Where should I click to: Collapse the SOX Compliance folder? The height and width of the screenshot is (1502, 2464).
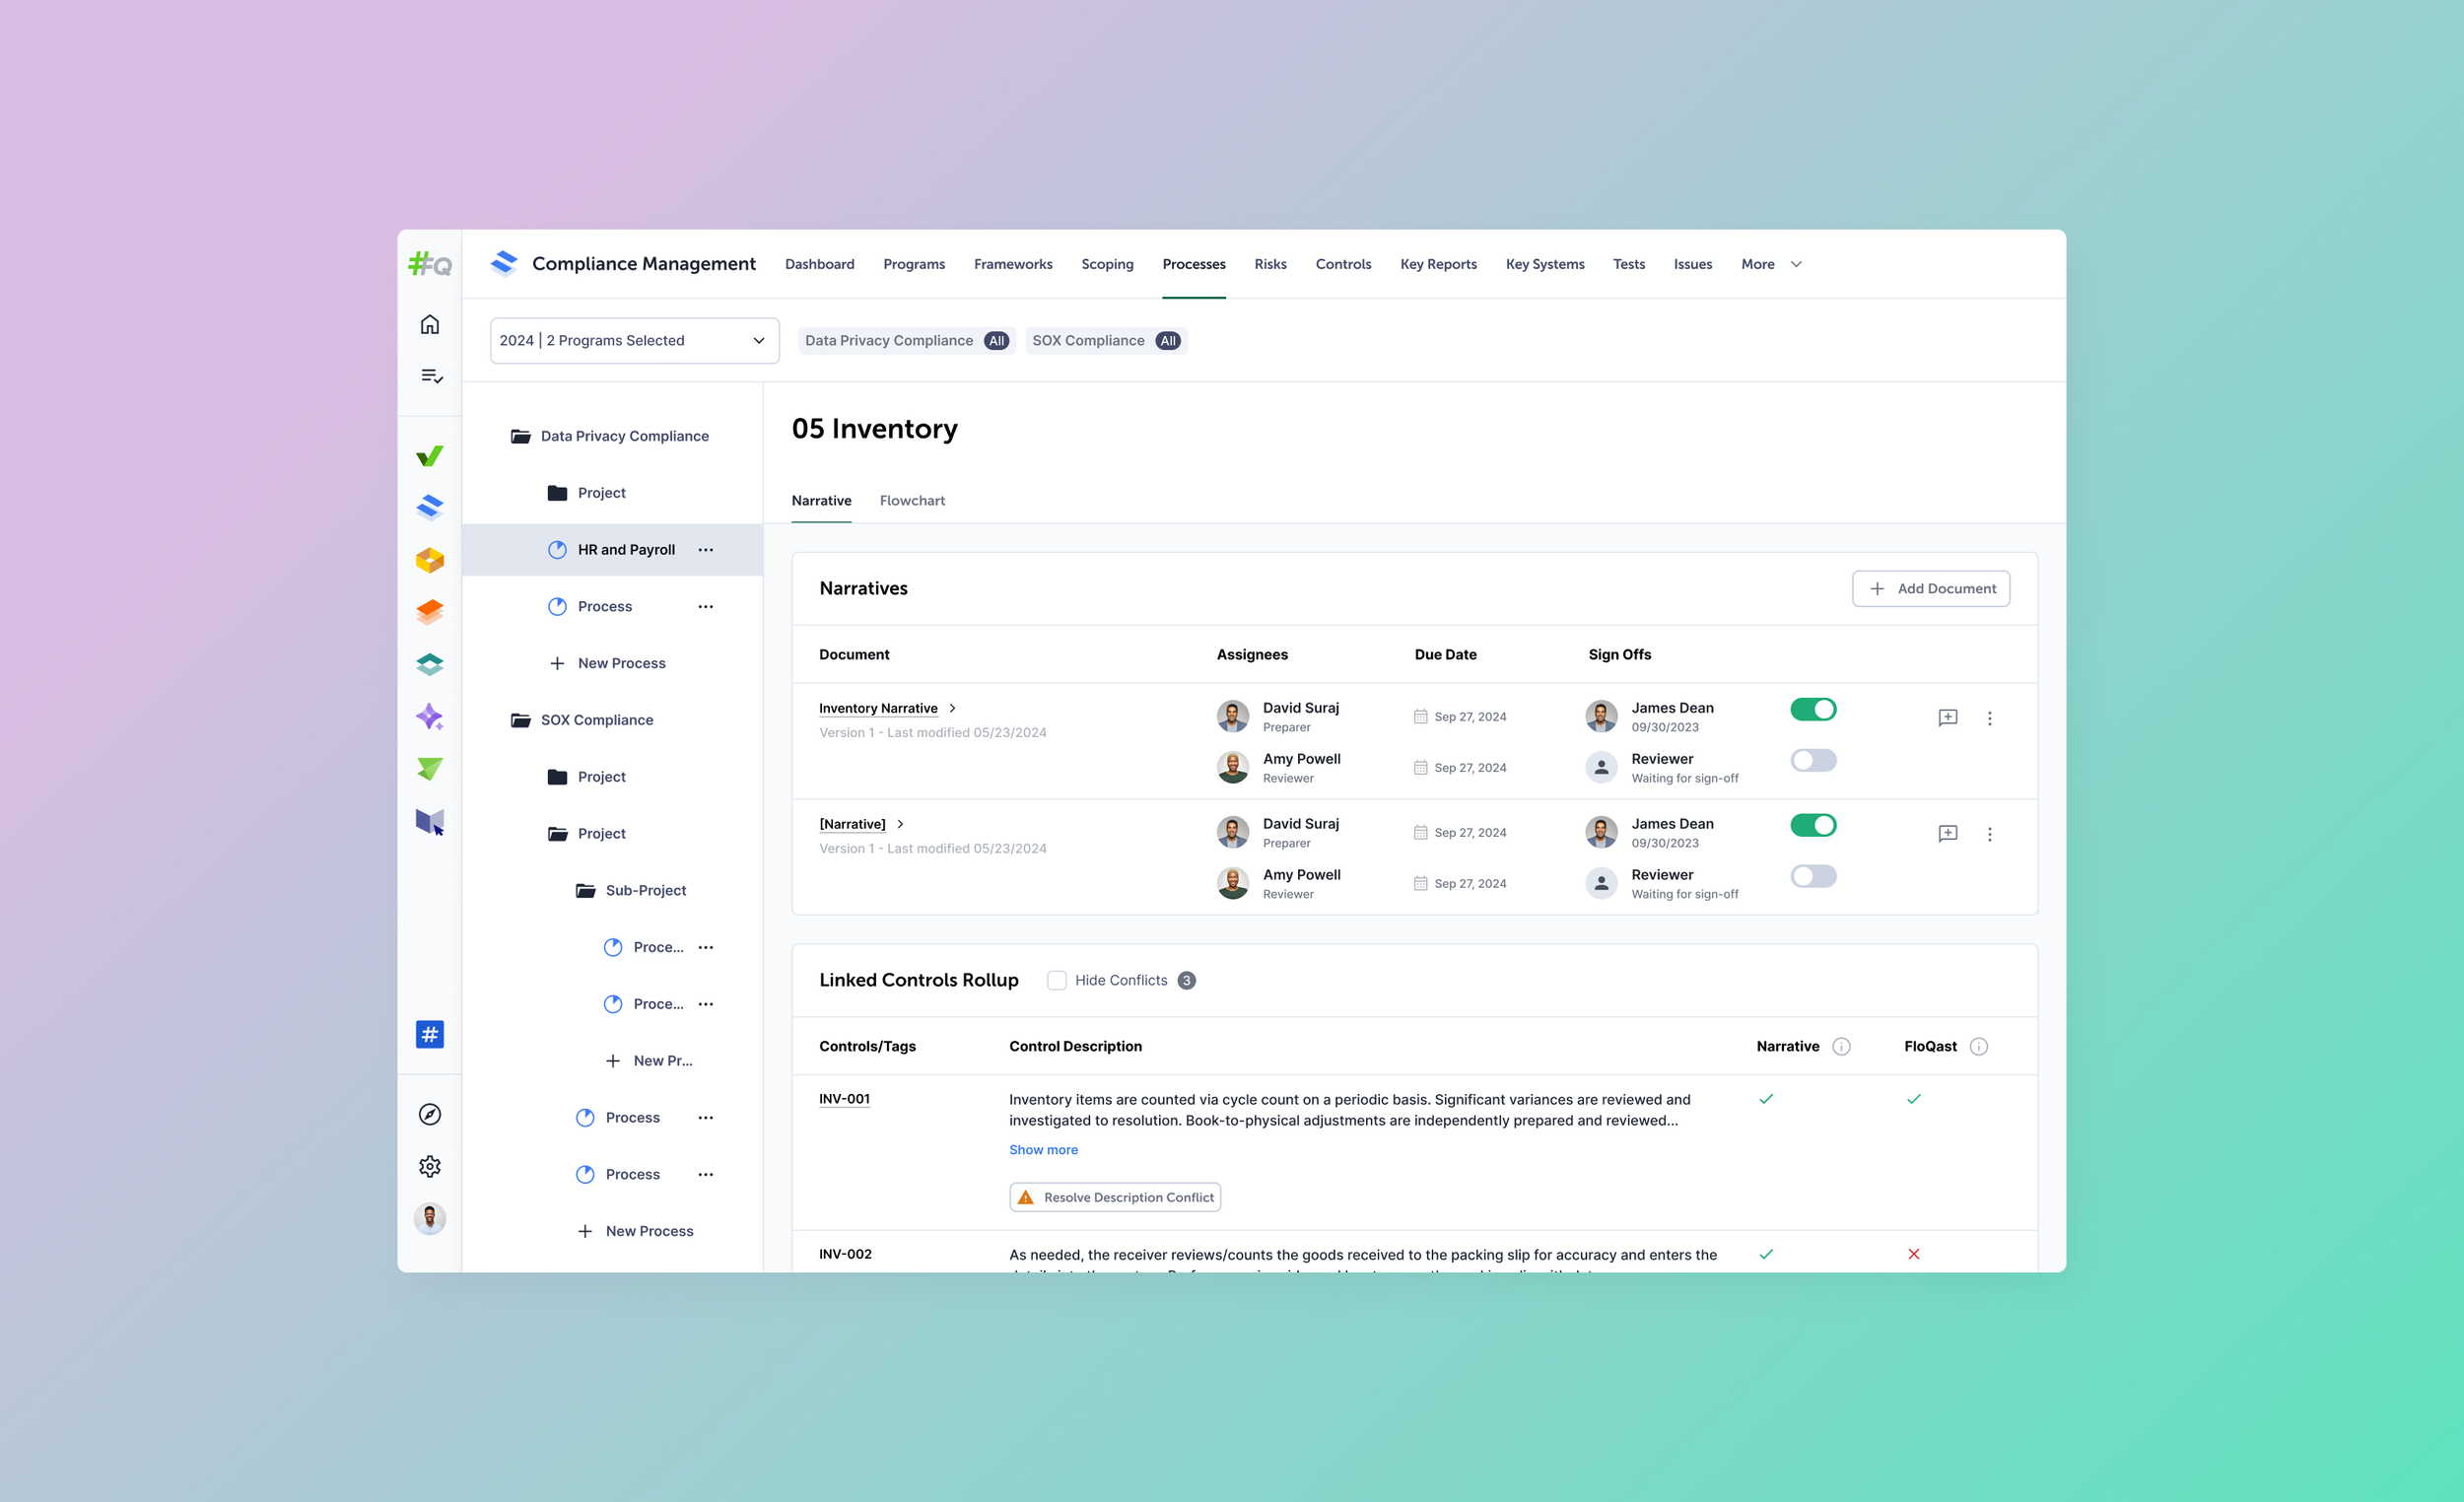[520, 720]
